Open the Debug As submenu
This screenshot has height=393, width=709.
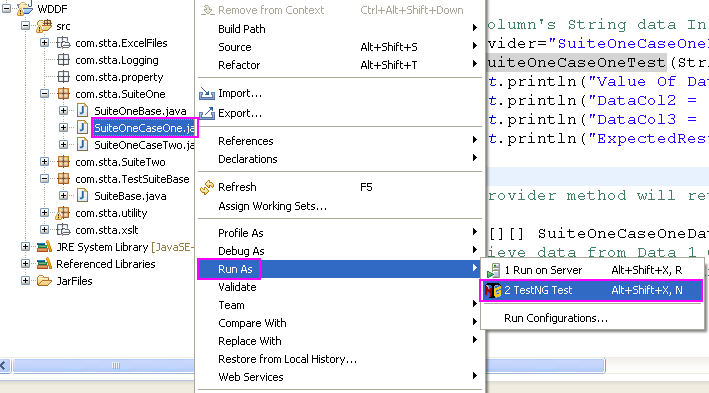(x=340, y=251)
